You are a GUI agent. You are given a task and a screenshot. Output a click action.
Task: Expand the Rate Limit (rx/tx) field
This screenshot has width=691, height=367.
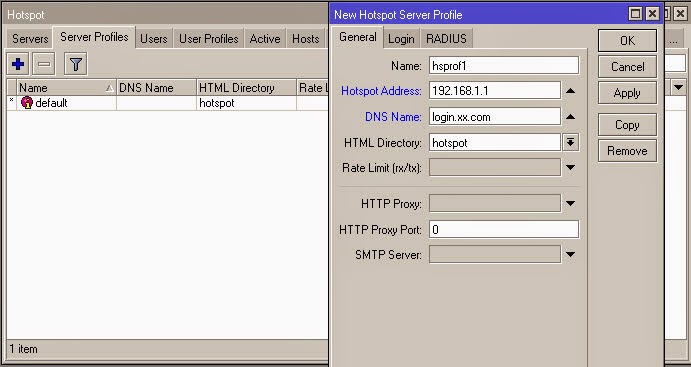(x=570, y=167)
